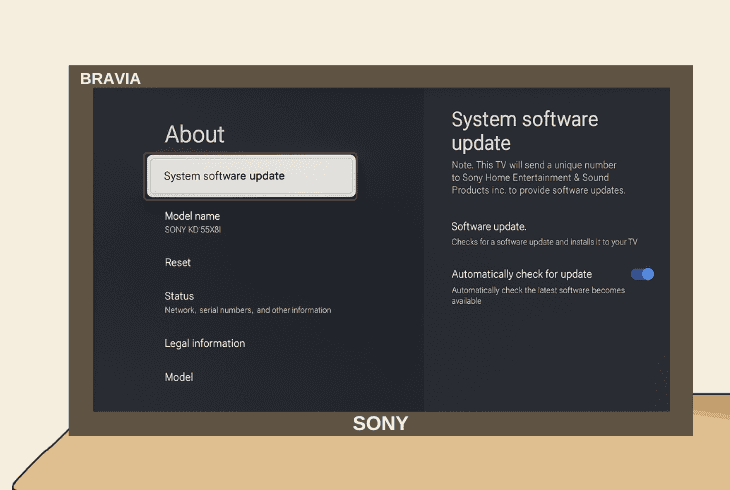Image resolution: width=730 pixels, height=490 pixels.
Task: Open Legal information
Action: (x=205, y=343)
